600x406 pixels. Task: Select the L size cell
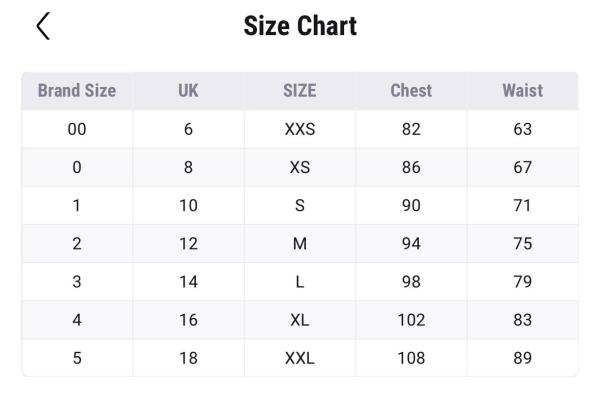point(299,282)
